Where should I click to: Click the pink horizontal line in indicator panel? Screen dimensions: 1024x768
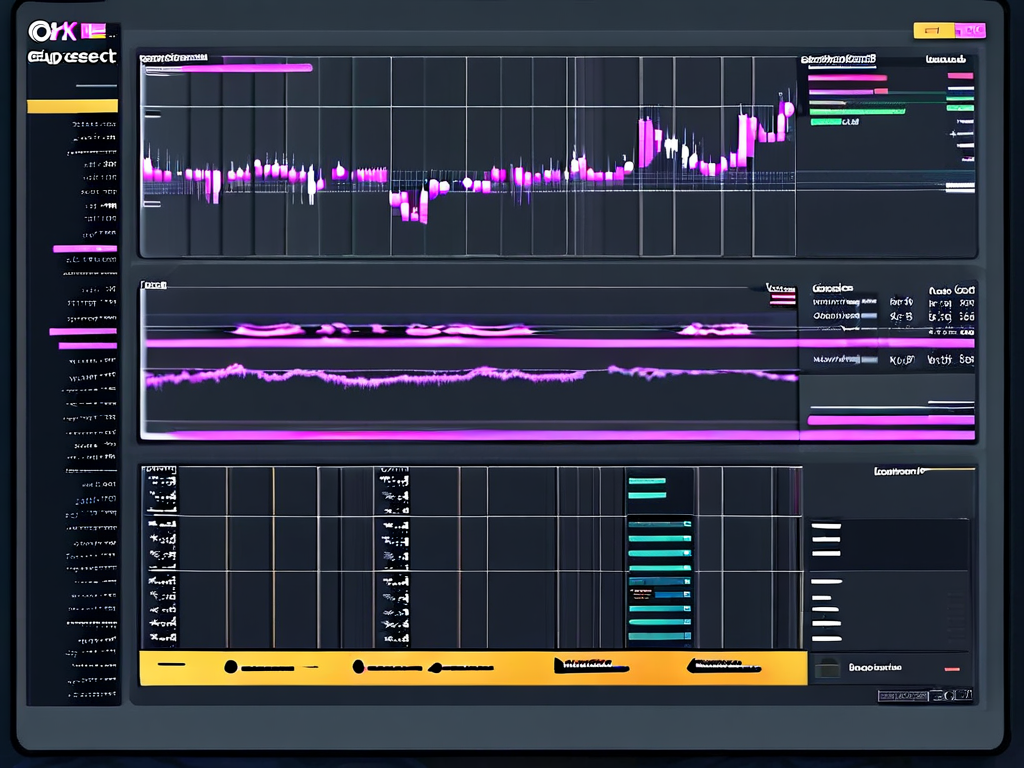[x=470, y=343]
